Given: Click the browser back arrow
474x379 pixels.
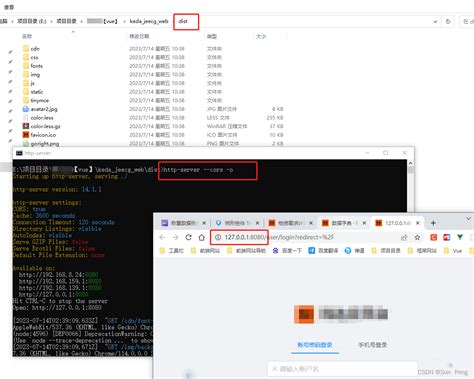Looking at the screenshot, I should click(x=162, y=237).
